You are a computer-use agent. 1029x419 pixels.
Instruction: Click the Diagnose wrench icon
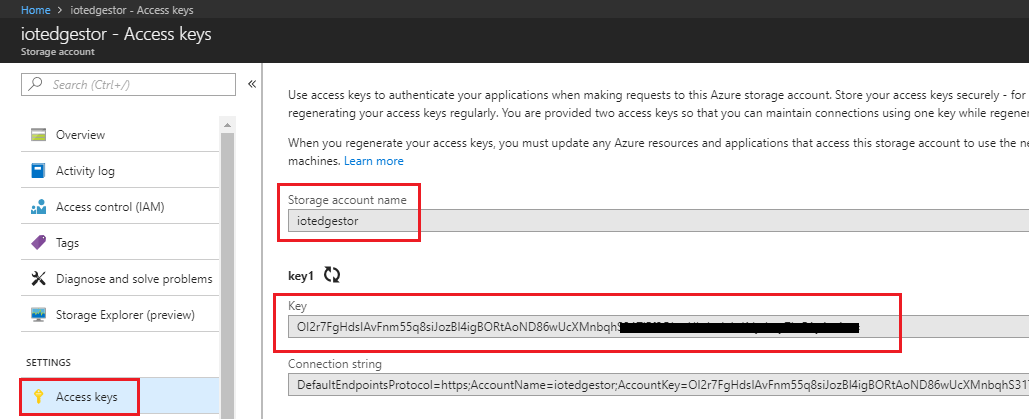pyautogui.click(x=39, y=278)
